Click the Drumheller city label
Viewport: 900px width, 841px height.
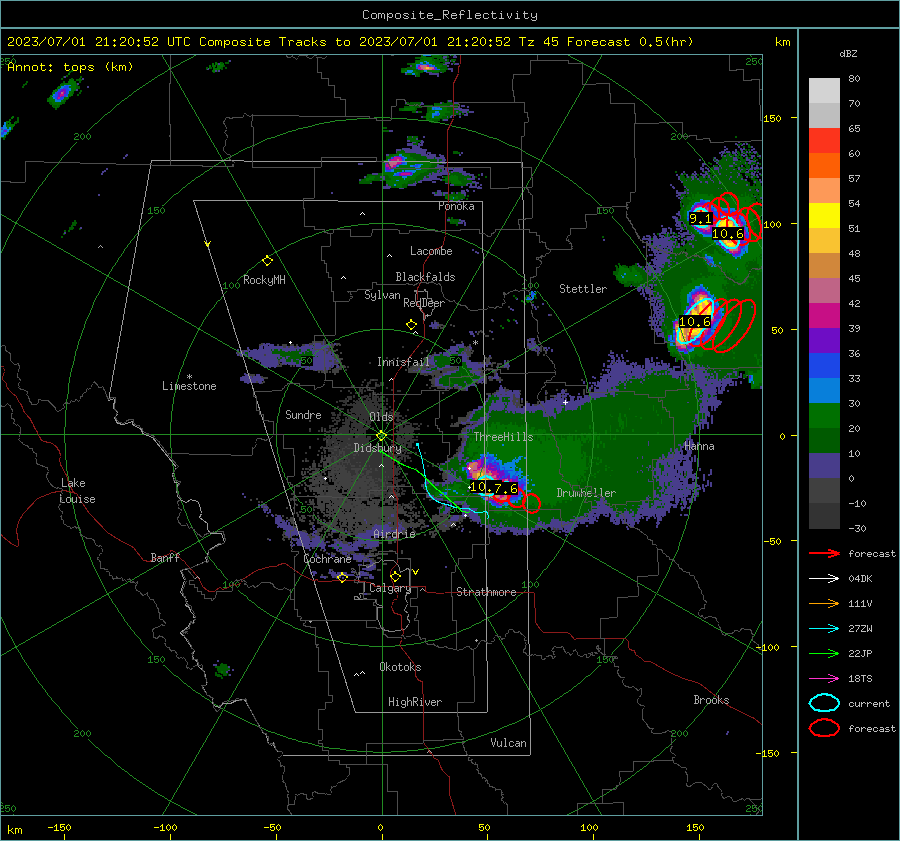click(x=586, y=493)
